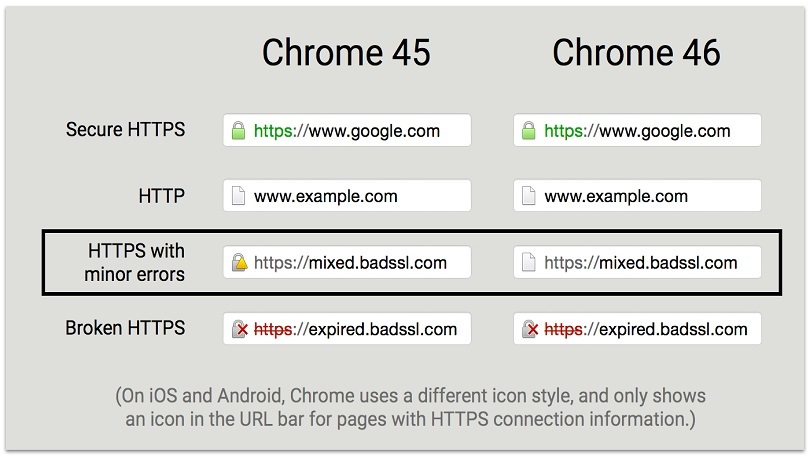
Task: Click Chrome 45 www.example.com URL text
Action: pos(325,197)
